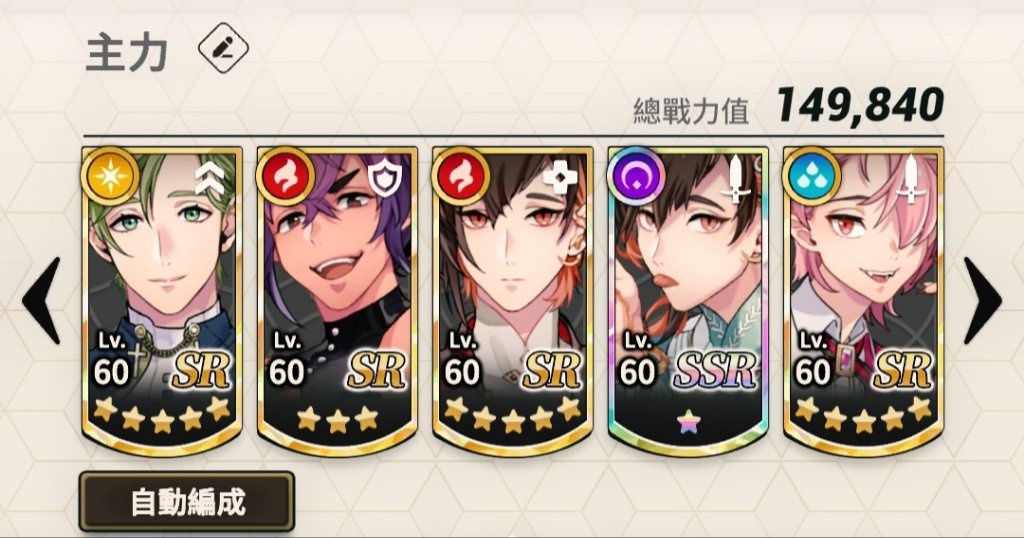This screenshot has width=1024, height=538.
Task: Click the 自動編成 auto-formation button
Action: [x=187, y=501]
